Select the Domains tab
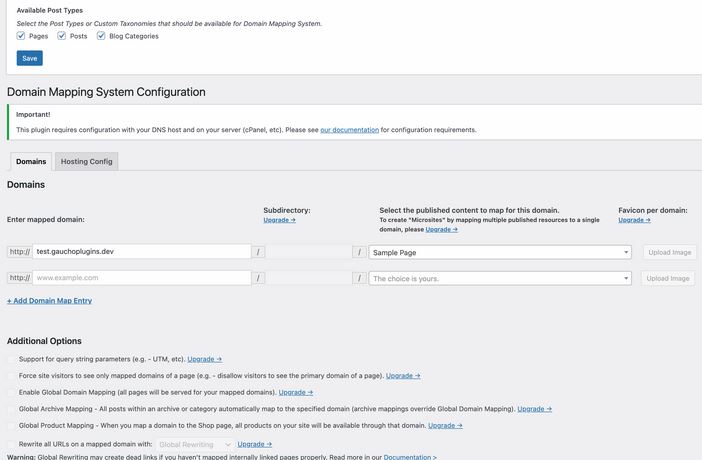 [x=31, y=161]
